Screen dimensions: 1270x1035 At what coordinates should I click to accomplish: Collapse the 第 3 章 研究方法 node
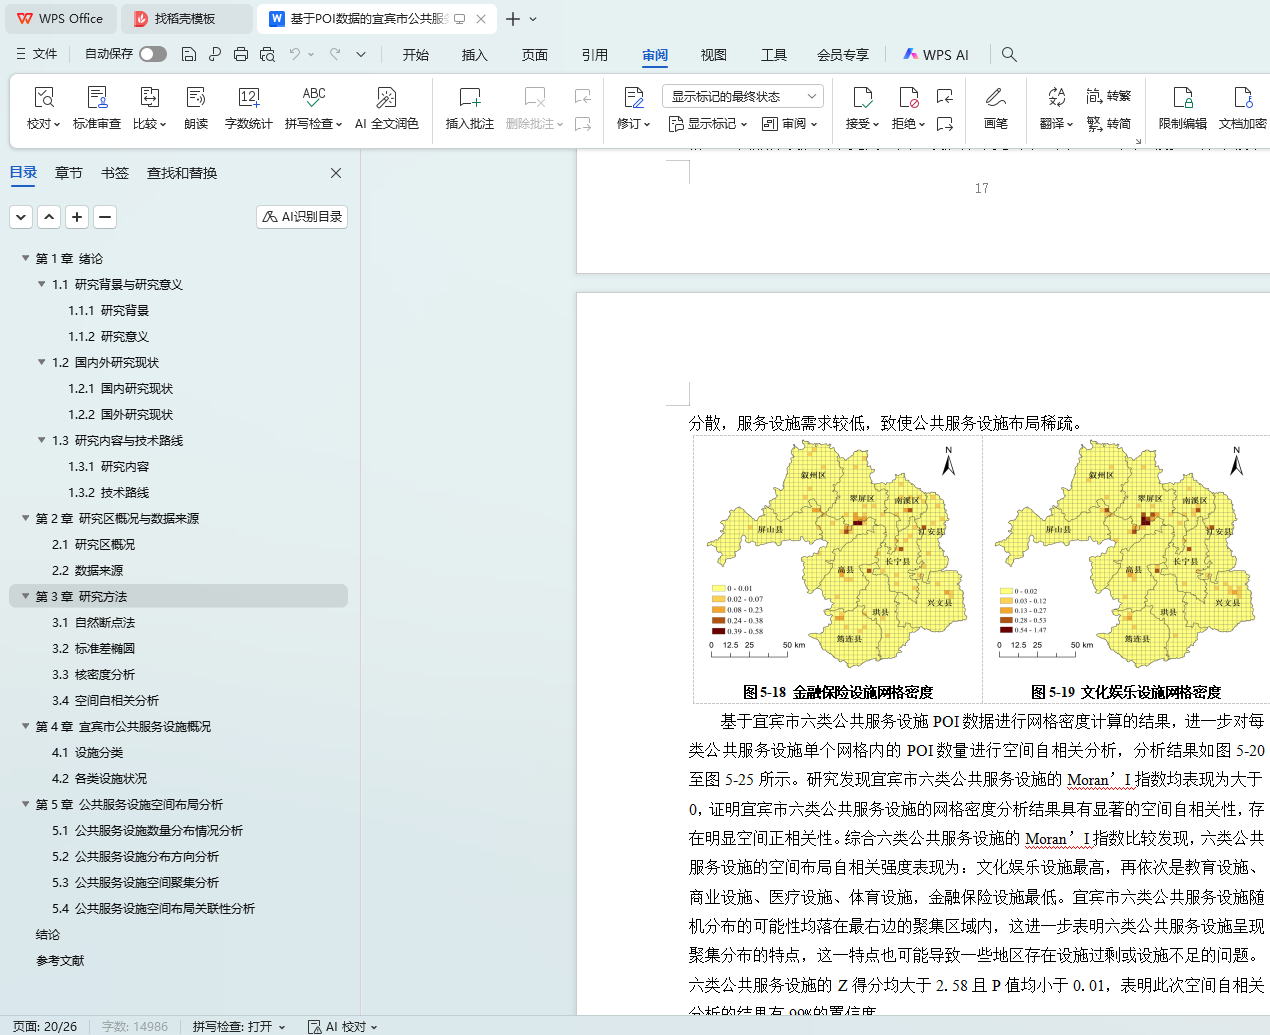pyautogui.click(x=25, y=596)
